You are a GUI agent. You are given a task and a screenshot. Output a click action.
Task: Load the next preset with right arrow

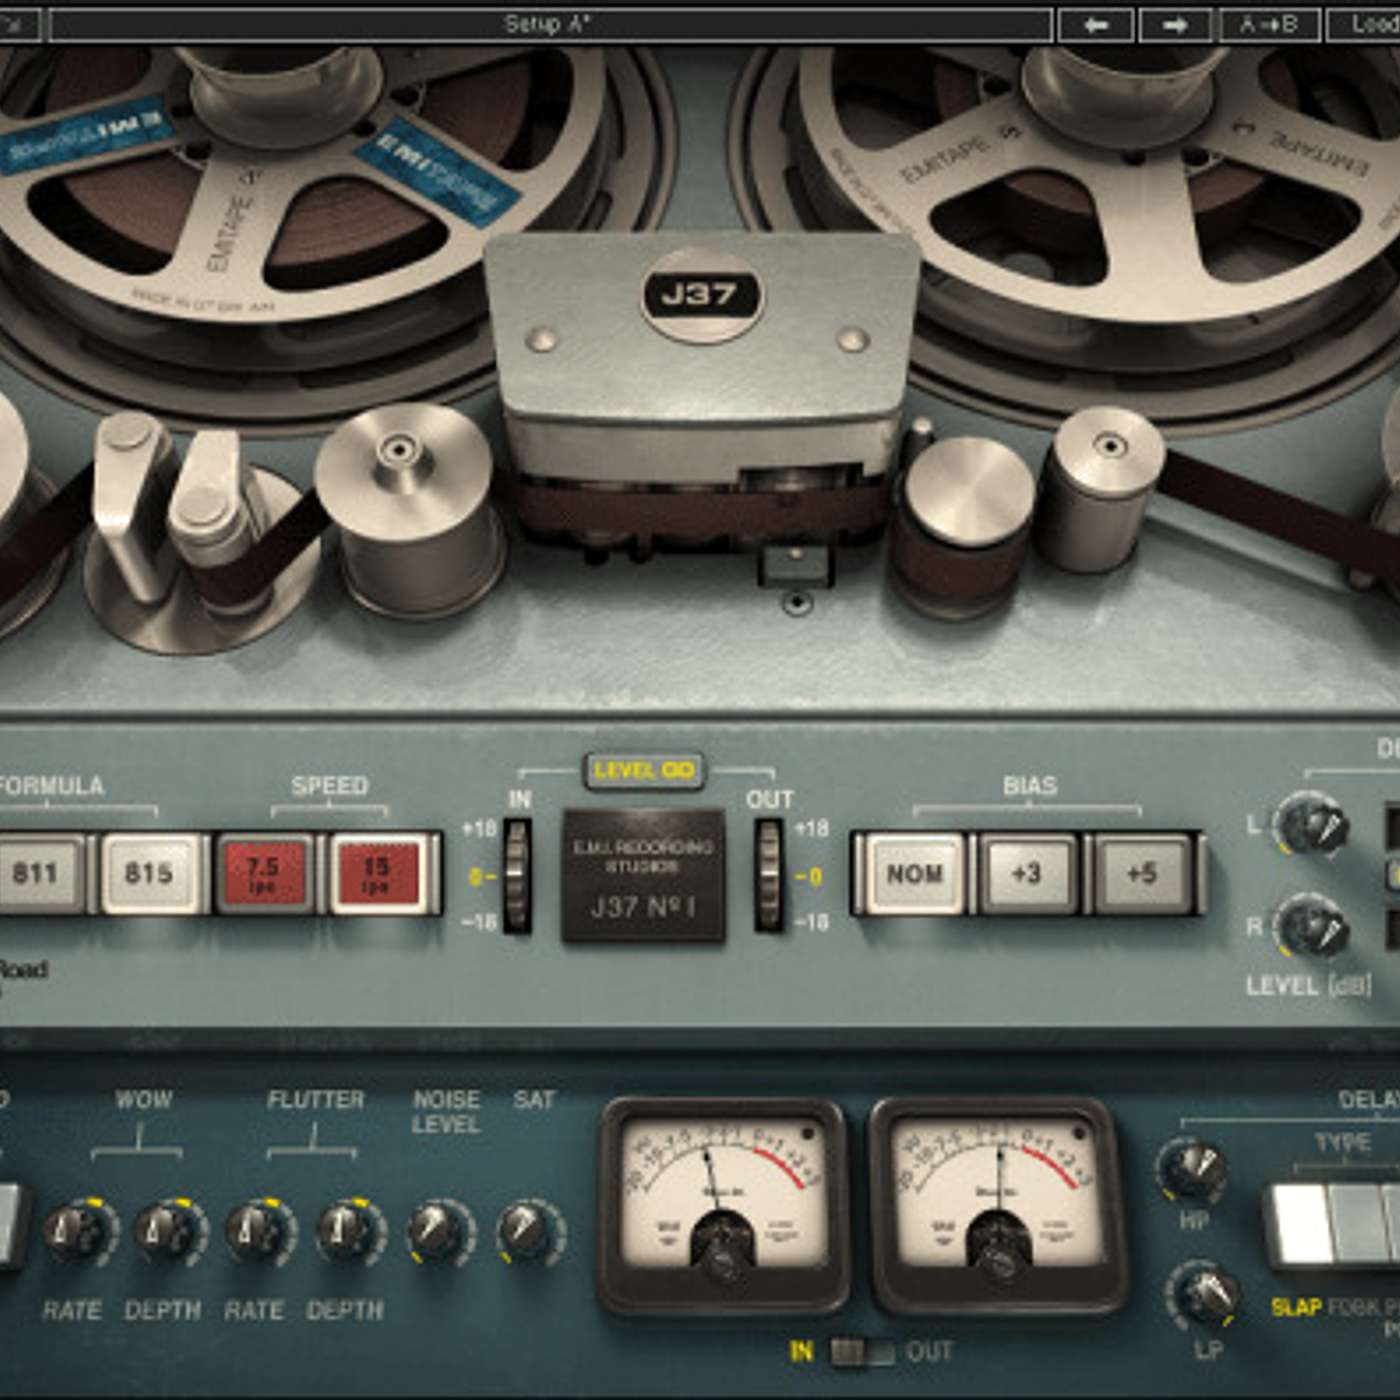[x=1176, y=24]
